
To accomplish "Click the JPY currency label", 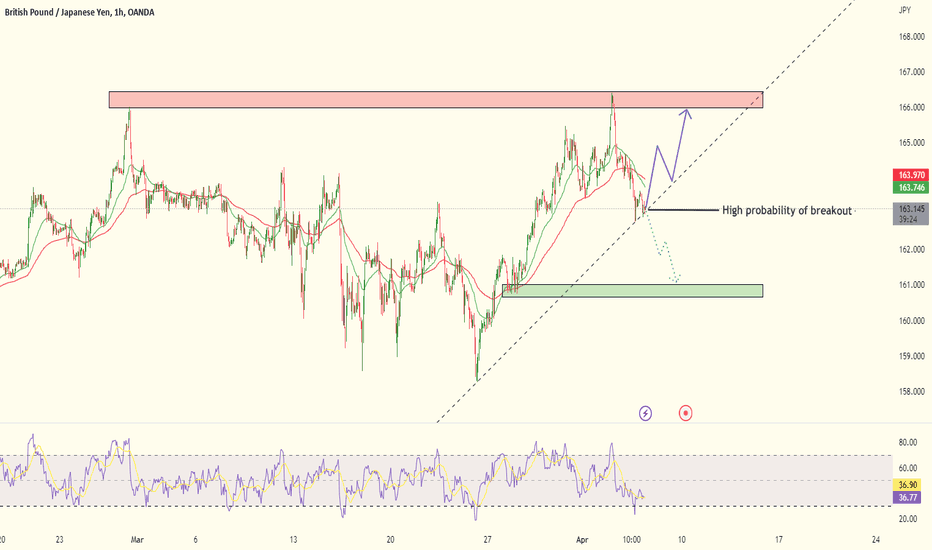I will pos(905,10).
